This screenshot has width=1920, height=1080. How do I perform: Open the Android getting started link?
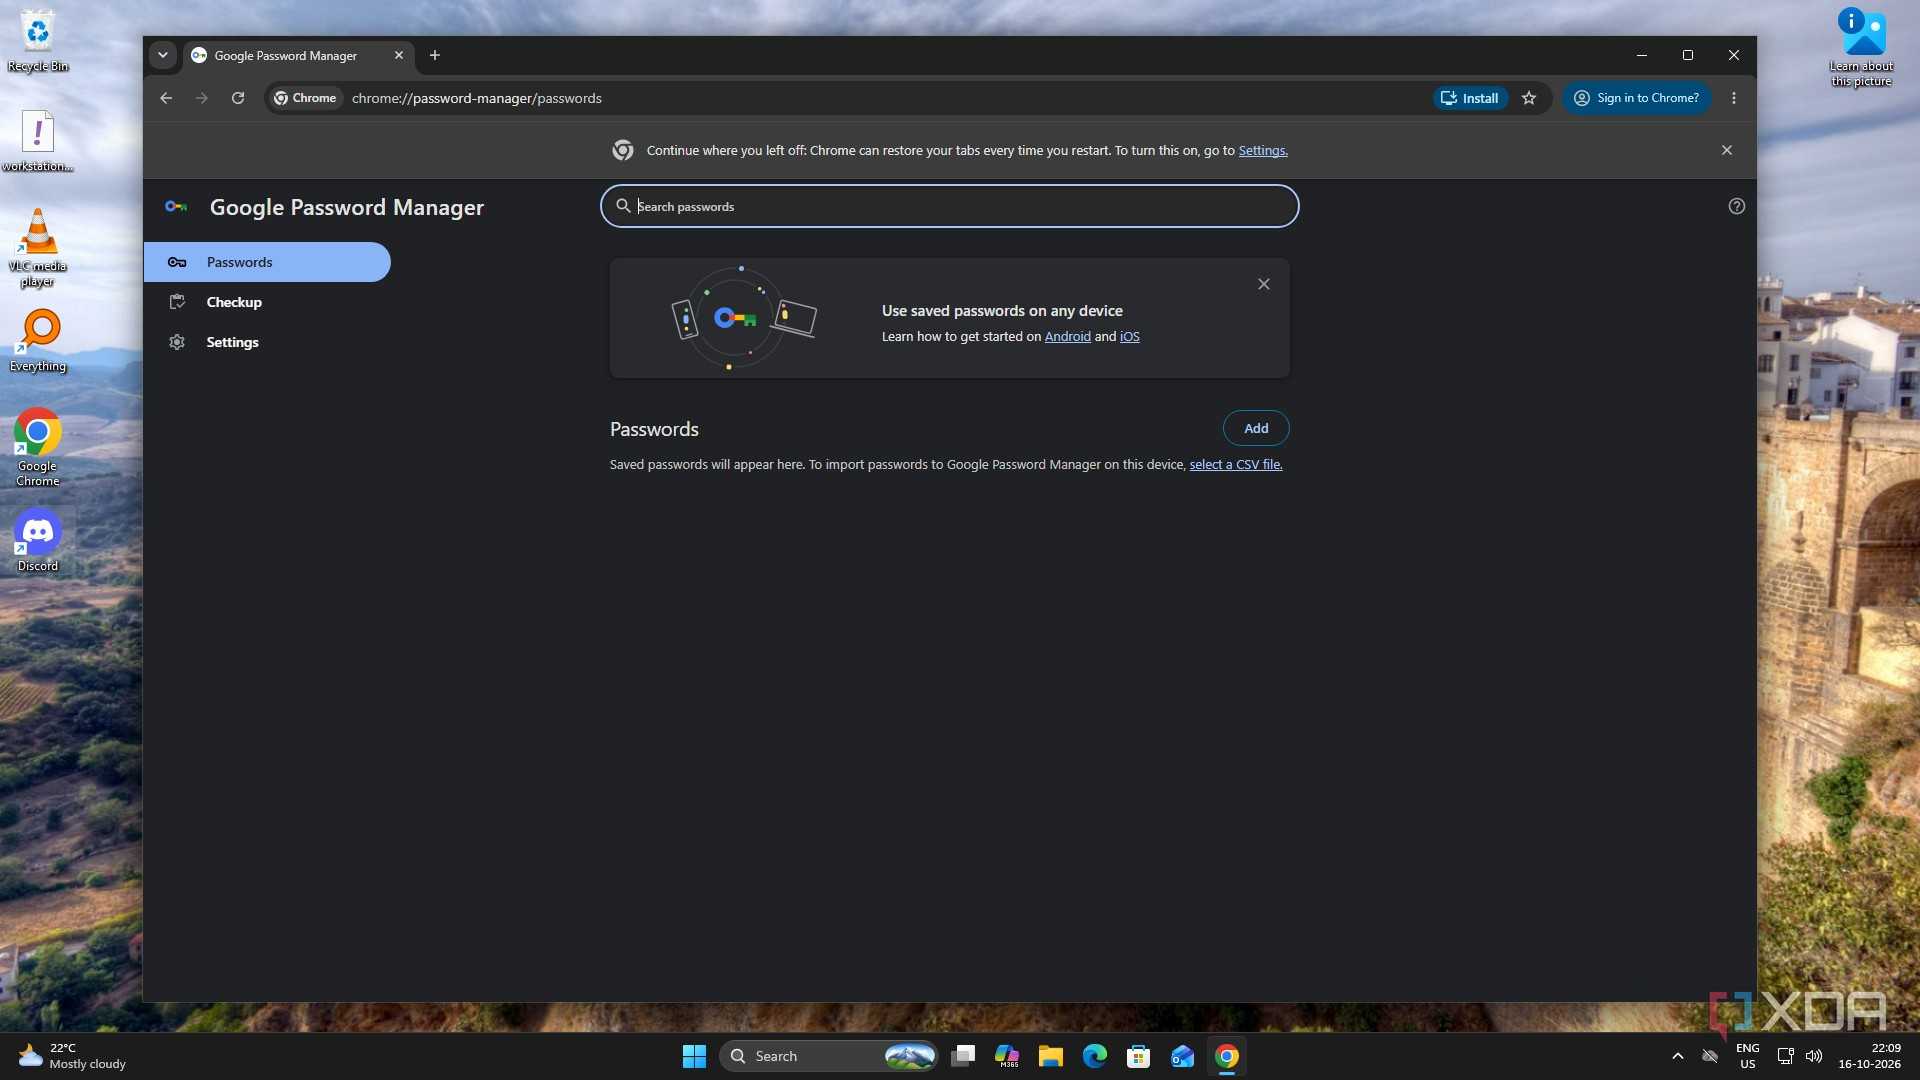[1067, 336]
